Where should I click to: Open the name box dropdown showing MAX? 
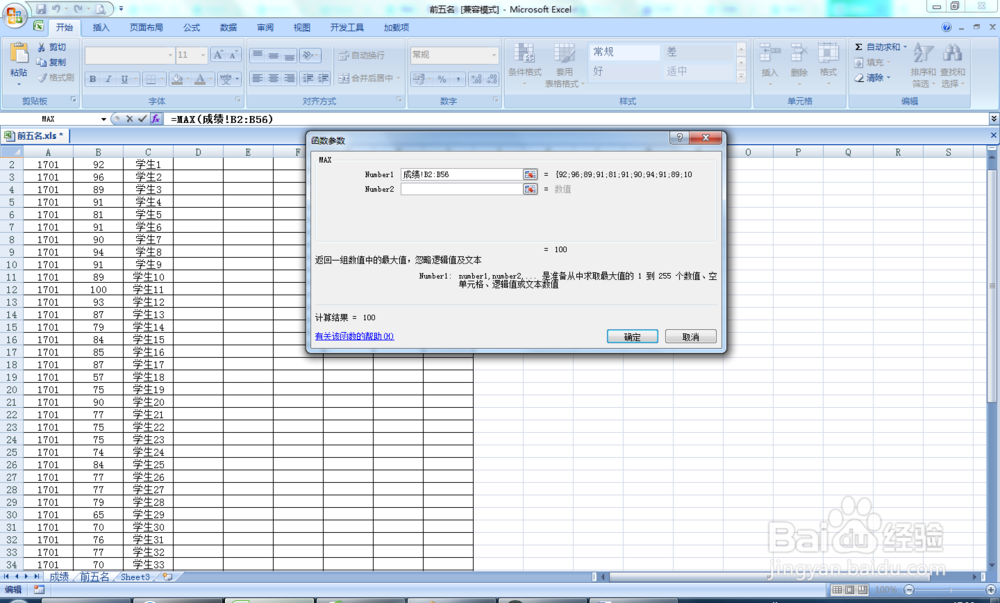tap(103, 119)
